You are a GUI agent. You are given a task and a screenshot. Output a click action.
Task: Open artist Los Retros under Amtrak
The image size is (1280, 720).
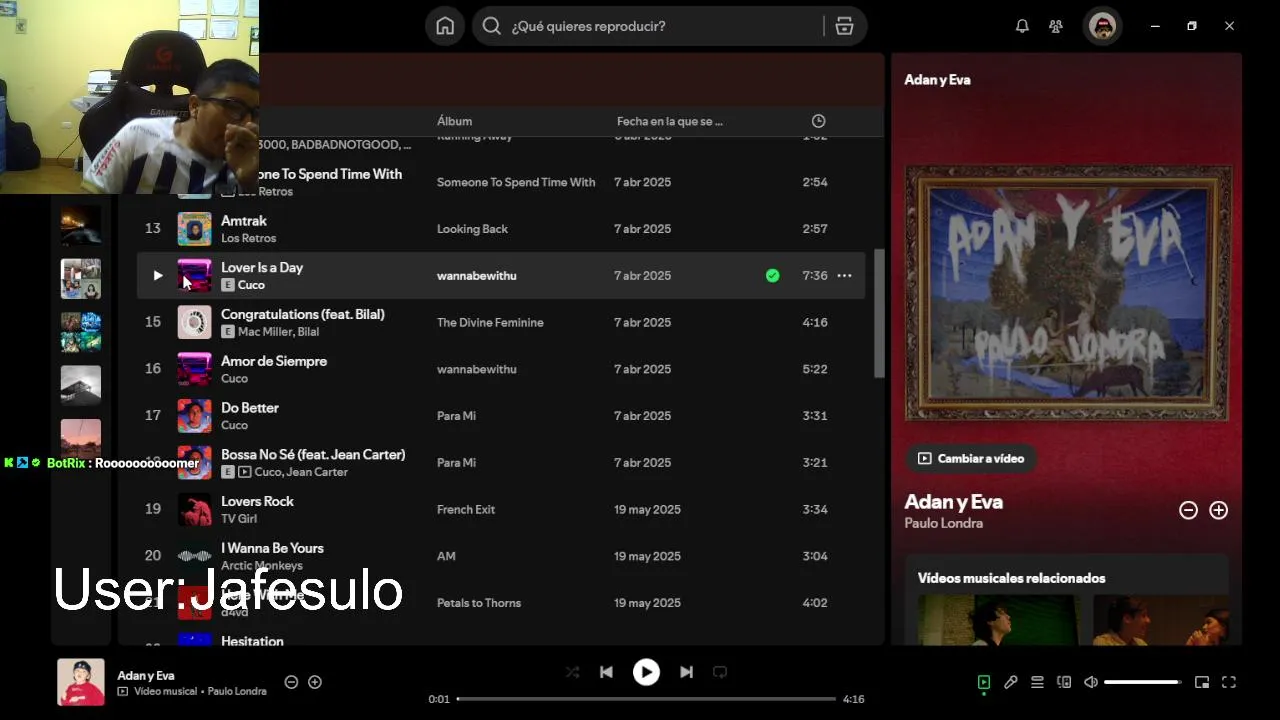(x=248, y=238)
